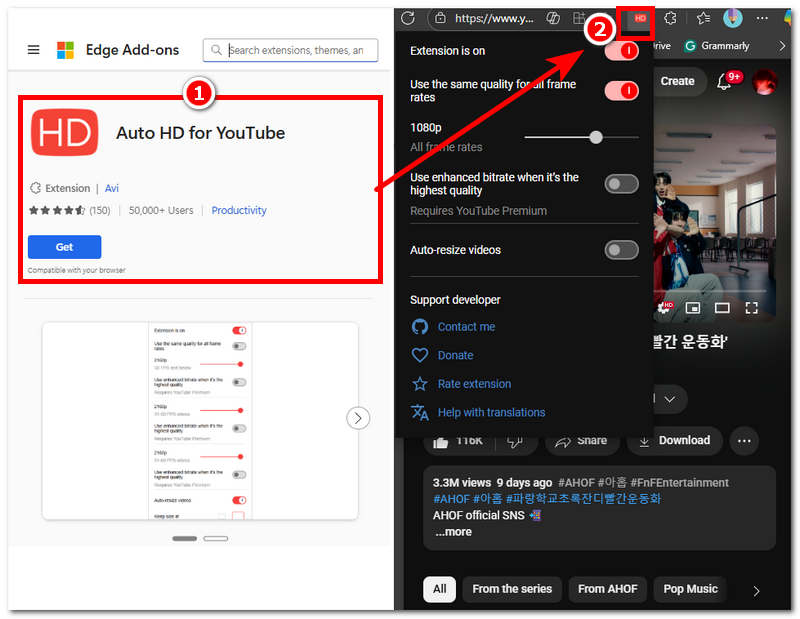Open the translations icon beside Help with translations
Viewport: 800px width, 619px height.
pos(421,412)
